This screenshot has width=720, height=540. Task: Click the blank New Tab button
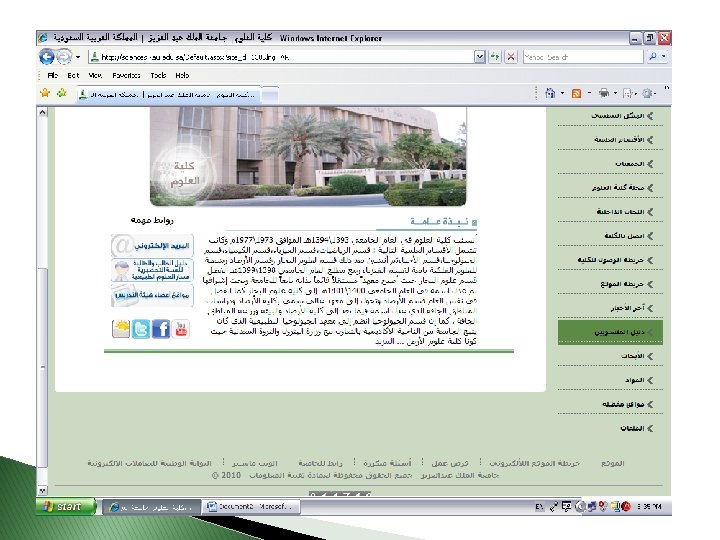click(270, 95)
